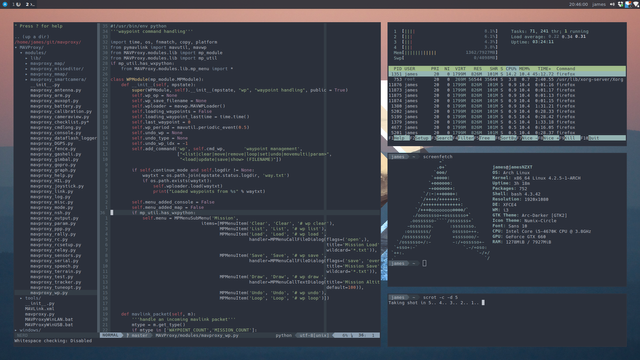The width and height of the screenshot is (640, 360).
Task: Click the F3 Search button in htop
Action: [442, 138]
